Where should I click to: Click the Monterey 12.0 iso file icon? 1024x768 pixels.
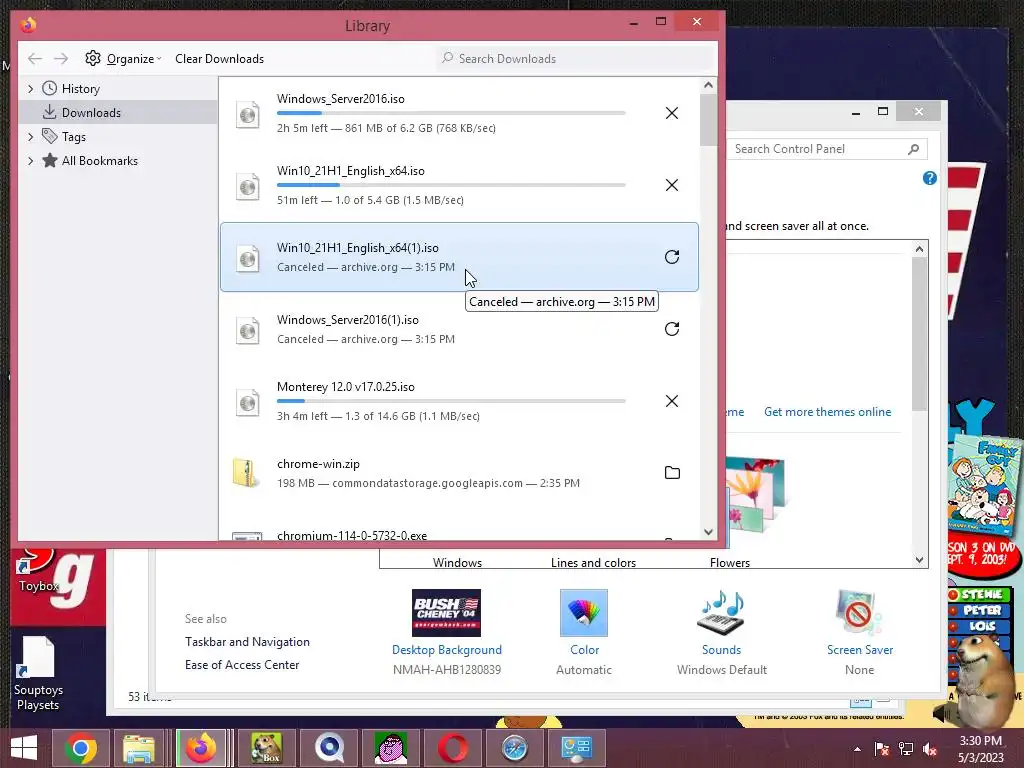click(248, 402)
